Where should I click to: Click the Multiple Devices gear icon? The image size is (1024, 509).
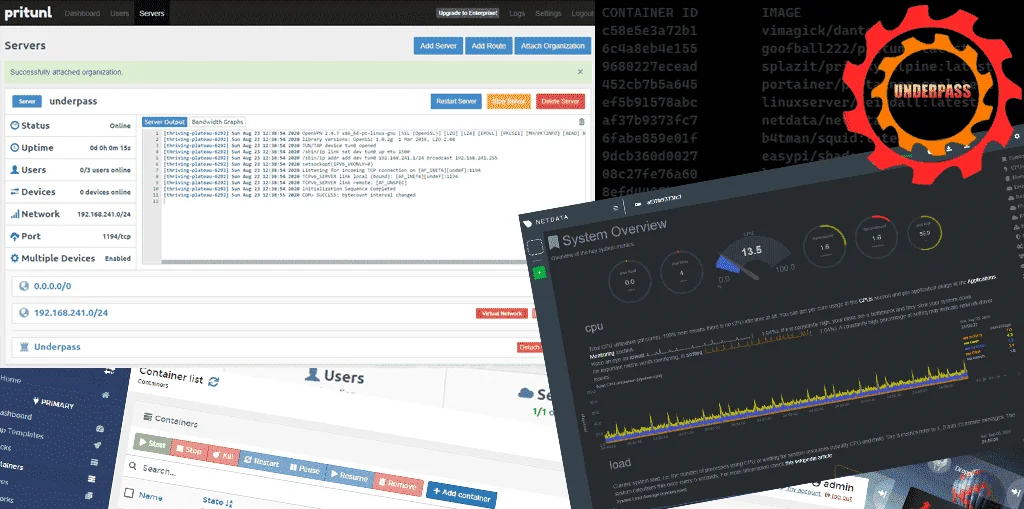point(14,259)
